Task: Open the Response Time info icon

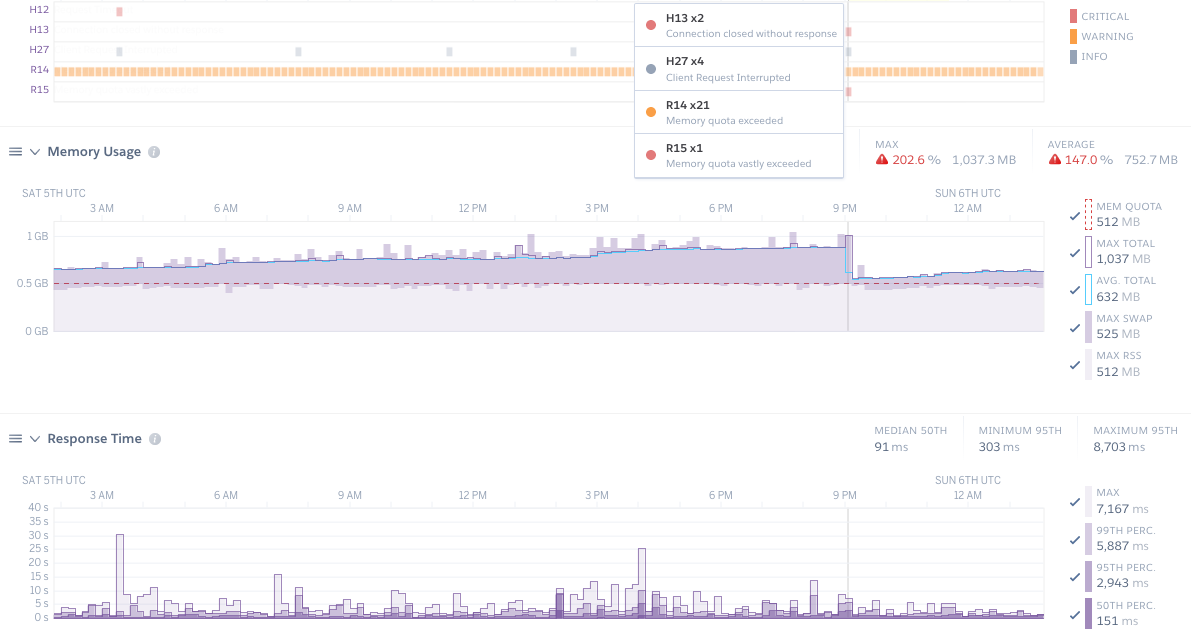Action: pos(155,439)
